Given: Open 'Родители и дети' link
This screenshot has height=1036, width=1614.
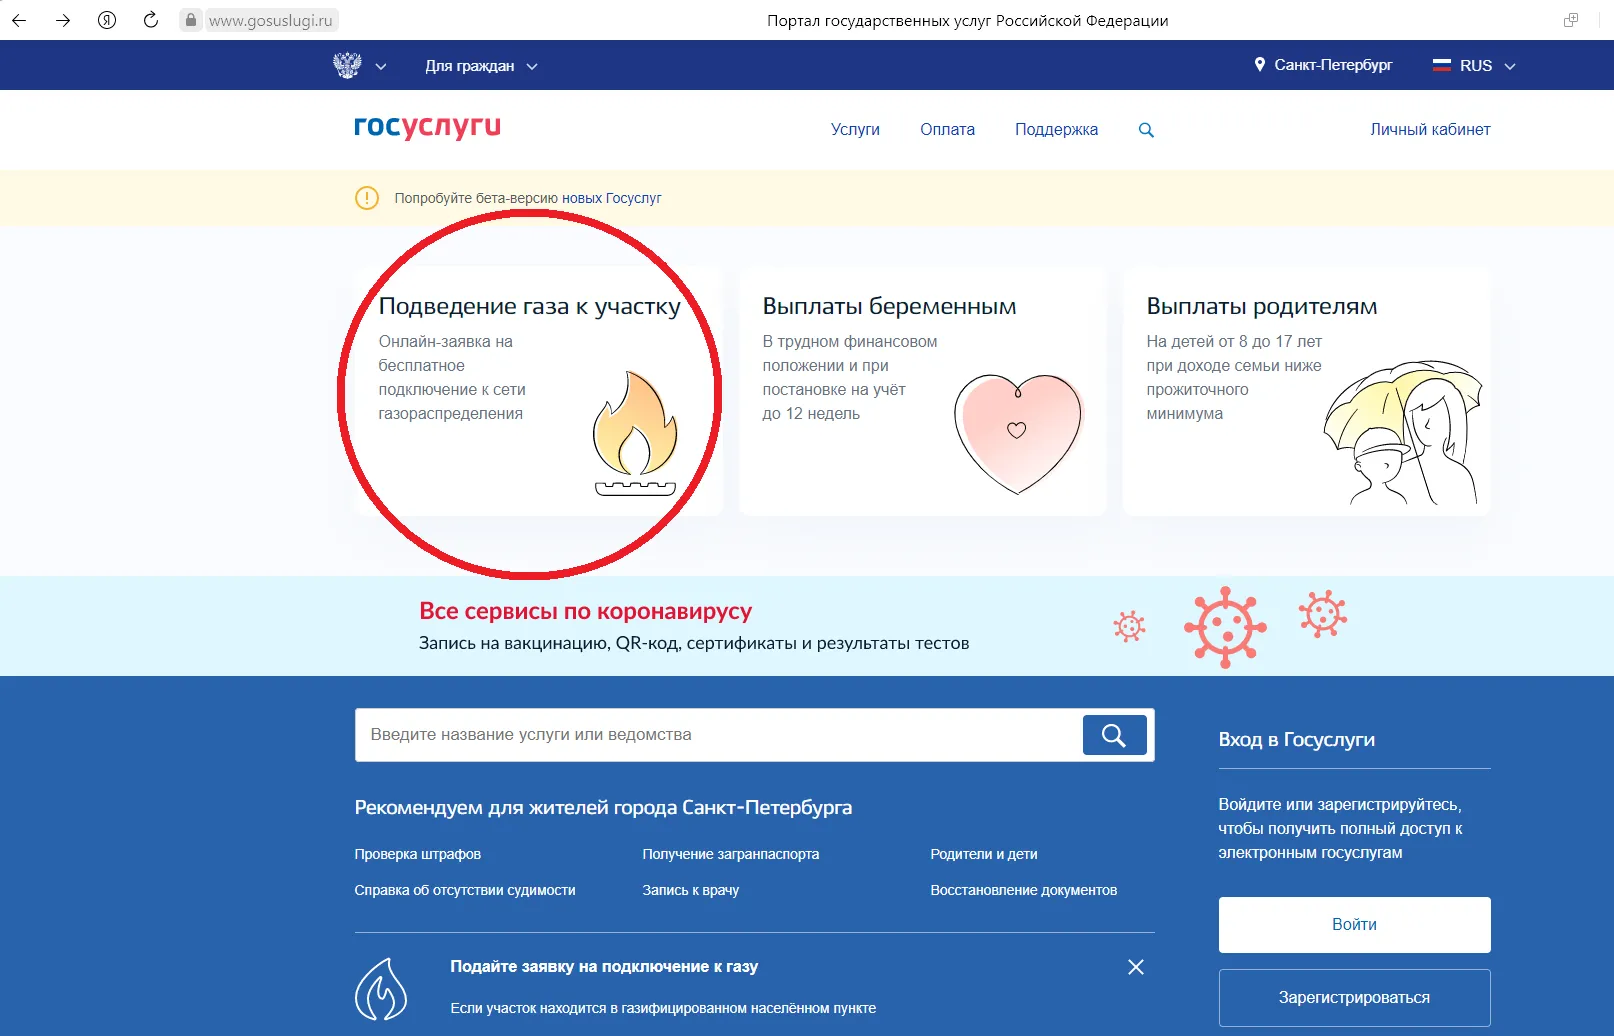Looking at the screenshot, I should point(983,854).
